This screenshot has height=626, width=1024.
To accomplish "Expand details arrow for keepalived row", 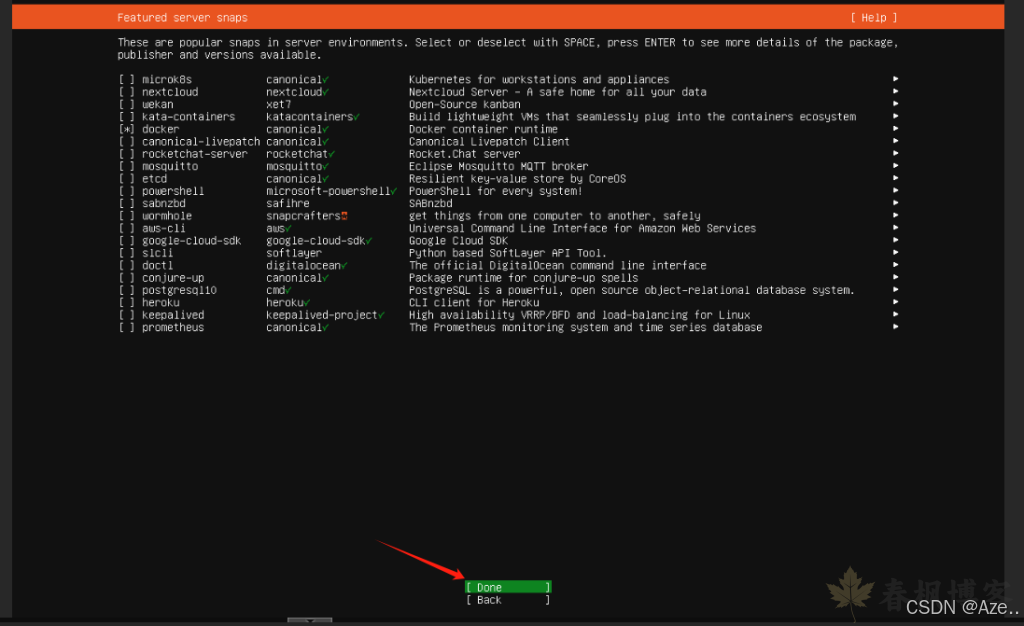I will coord(895,315).
